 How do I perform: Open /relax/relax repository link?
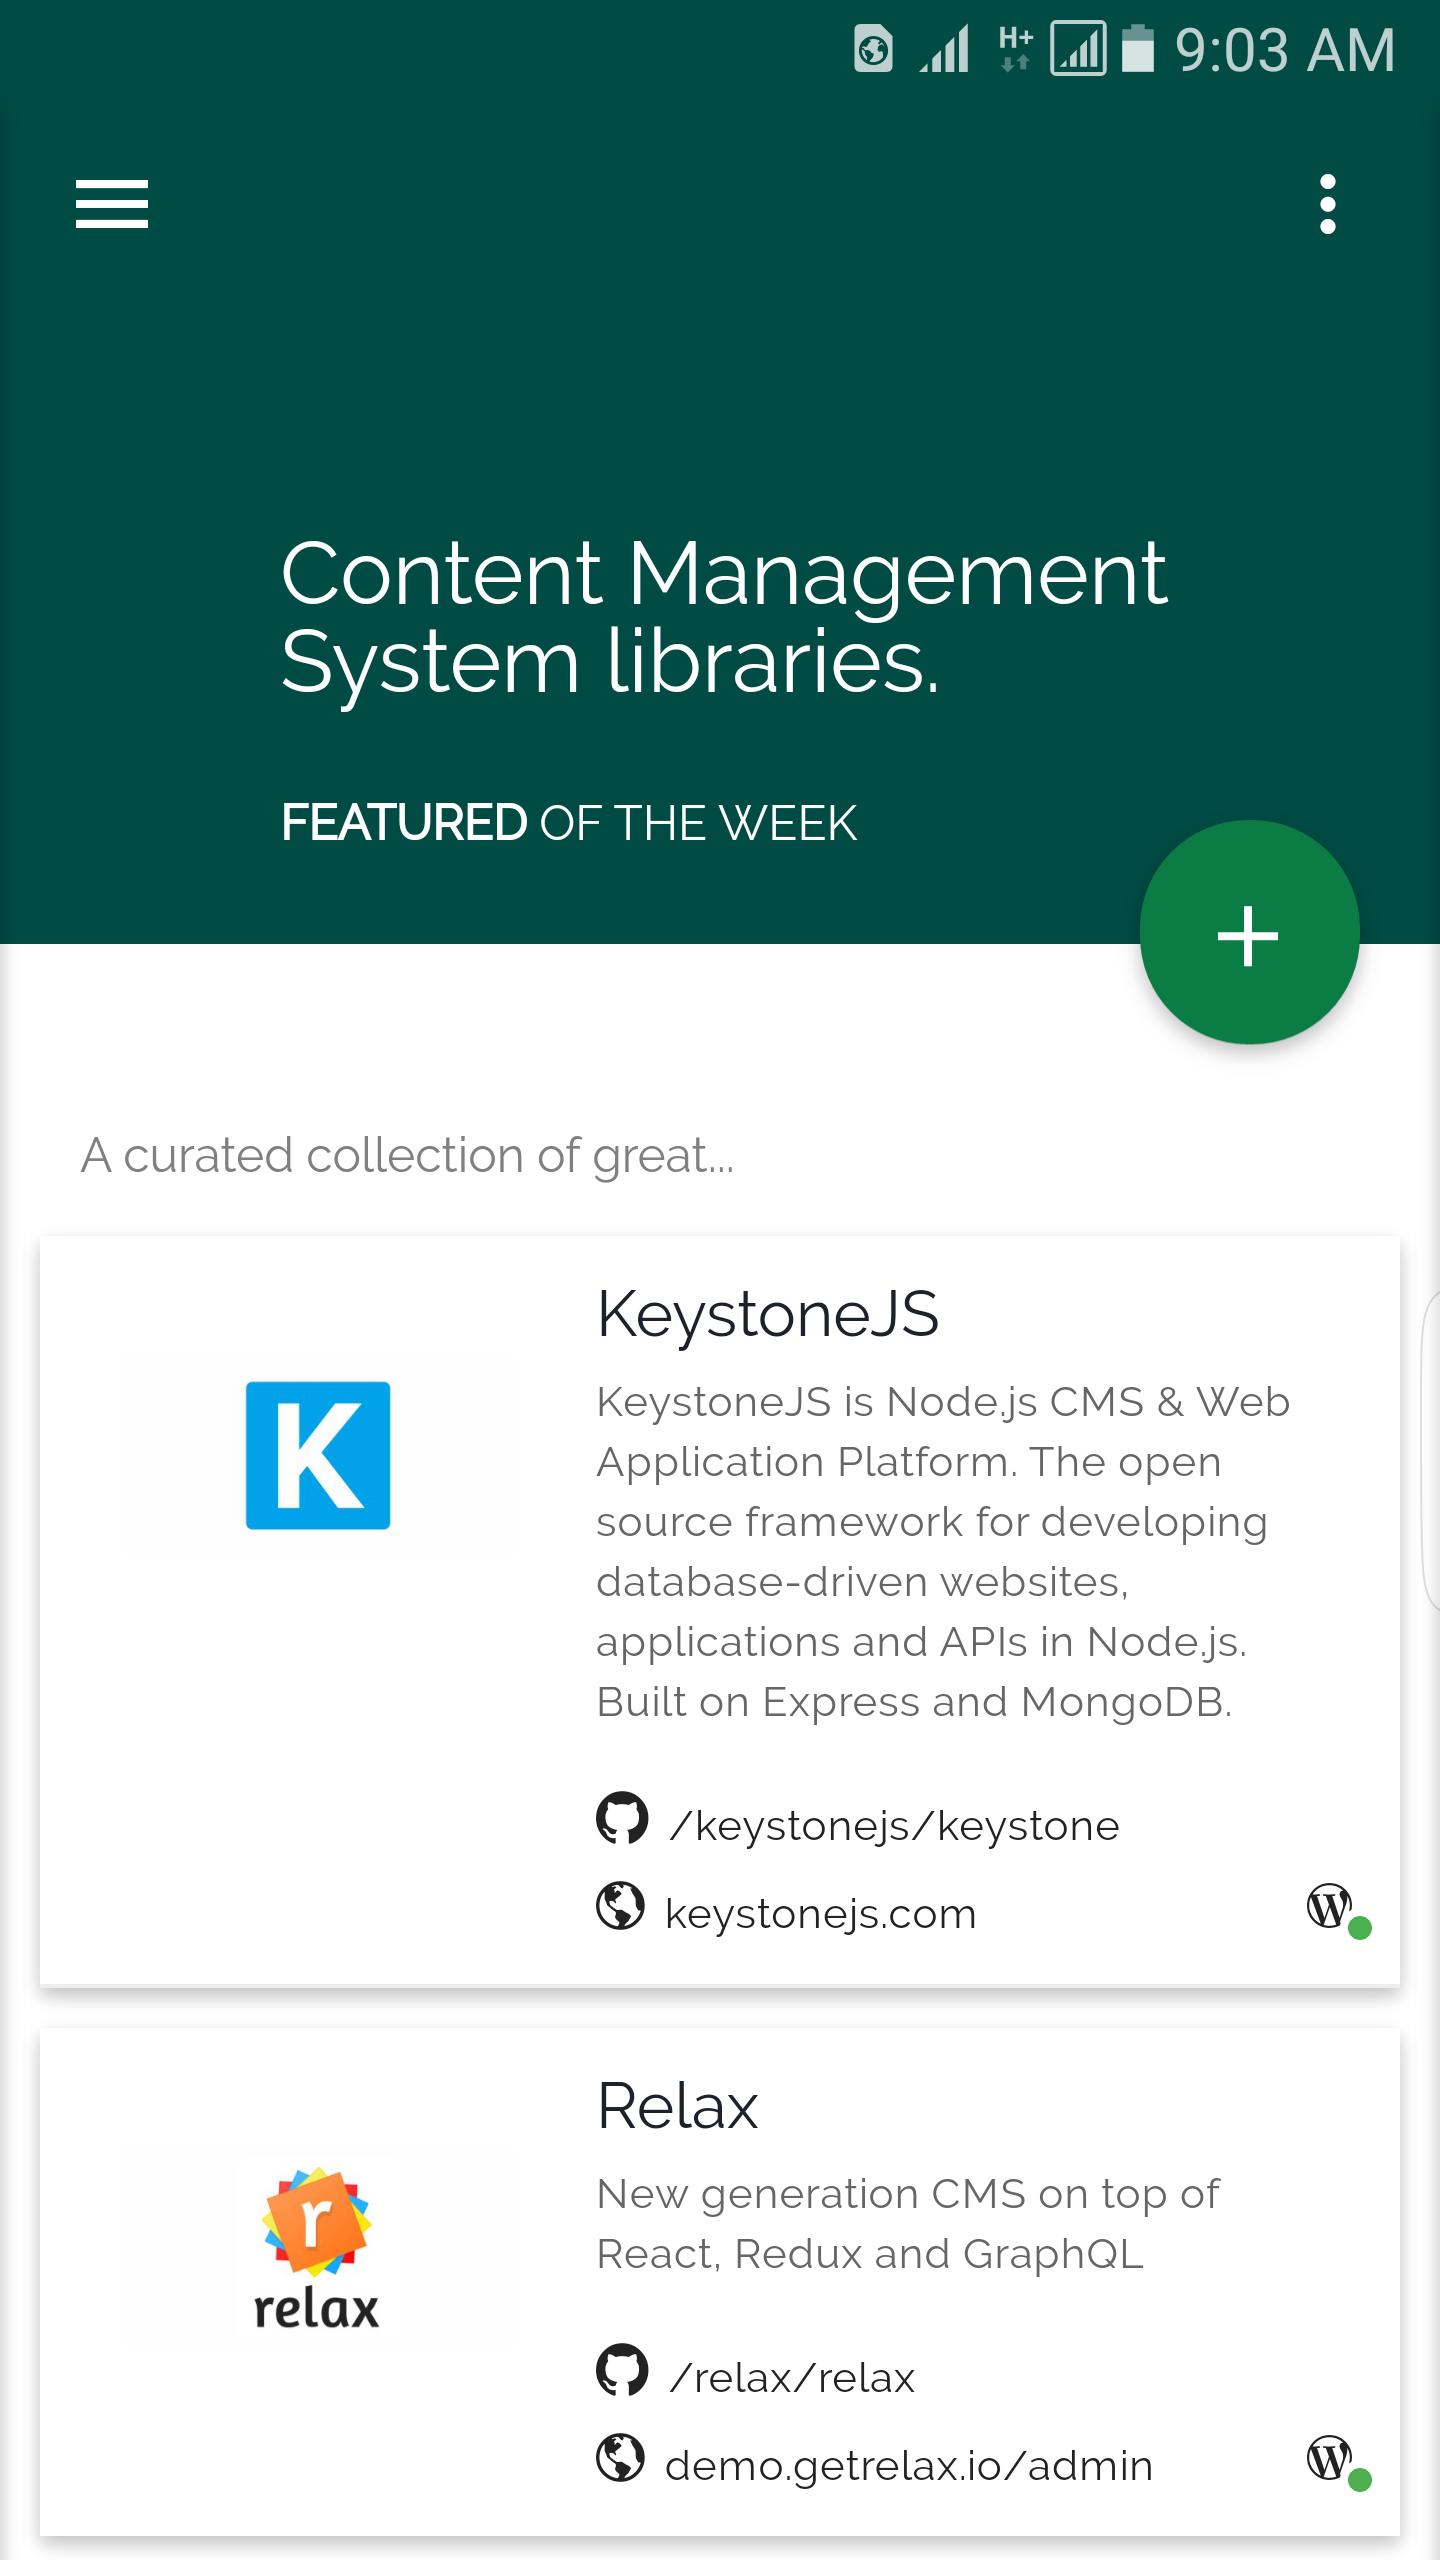pos(792,2378)
